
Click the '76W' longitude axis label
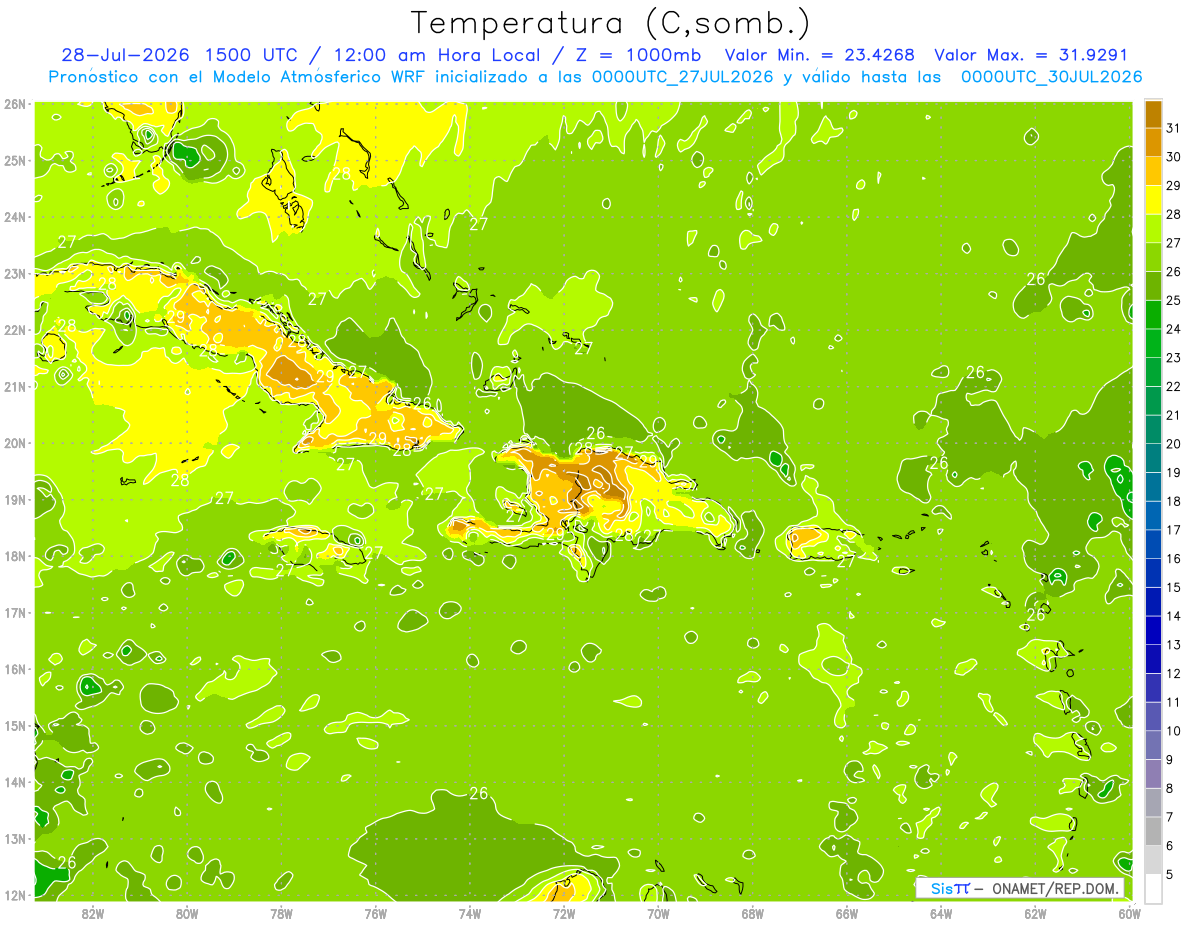point(375,913)
